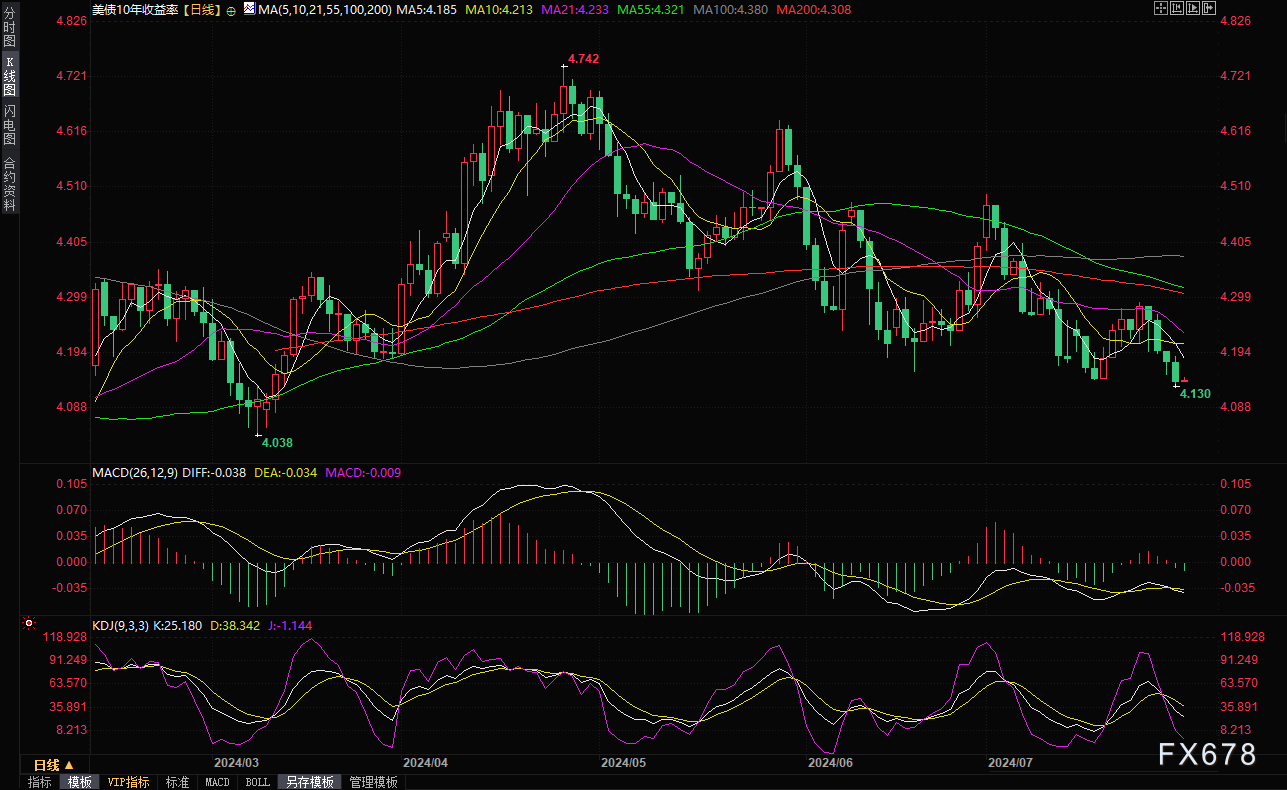This screenshot has height=790, width=1287.
Task: Select the BOLL template button
Action: tap(257, 782)
